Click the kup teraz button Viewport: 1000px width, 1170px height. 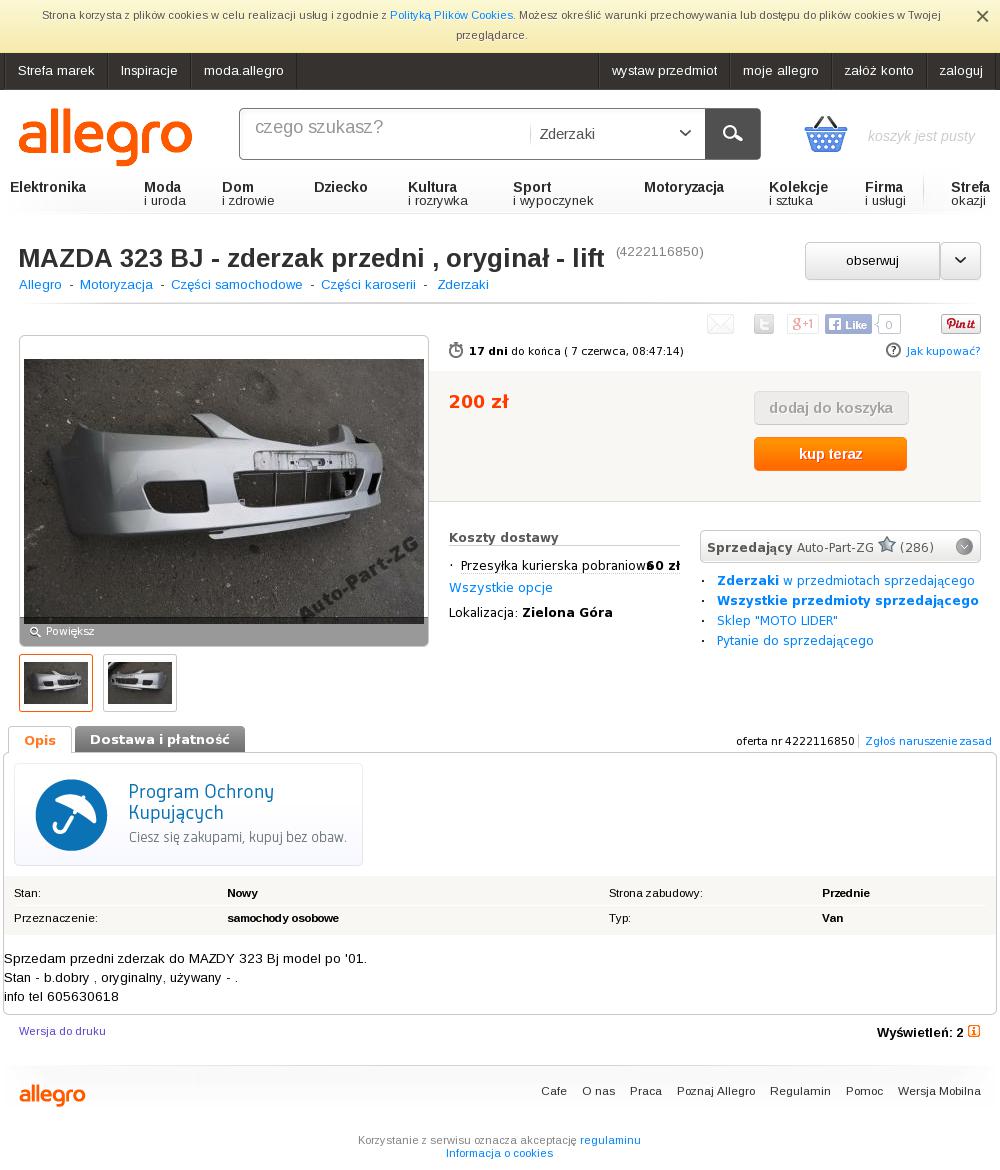click(830, 454)
